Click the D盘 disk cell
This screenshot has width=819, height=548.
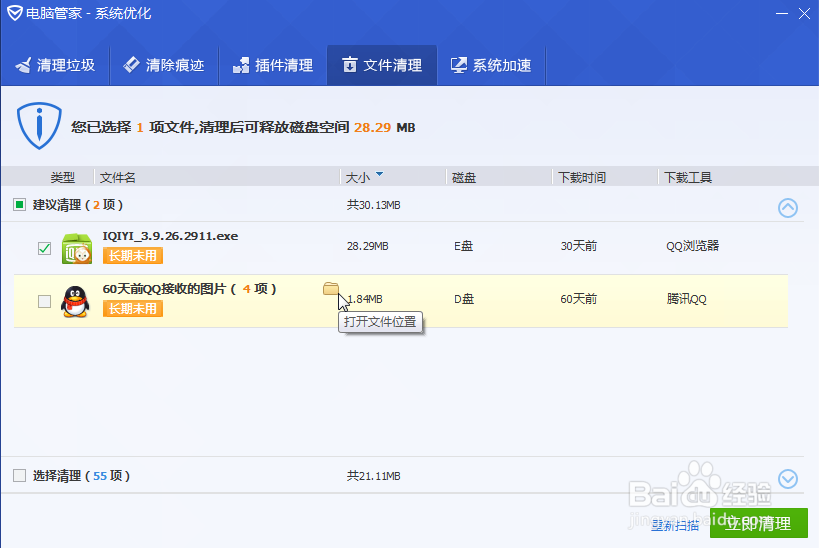(x=464, y=299)
